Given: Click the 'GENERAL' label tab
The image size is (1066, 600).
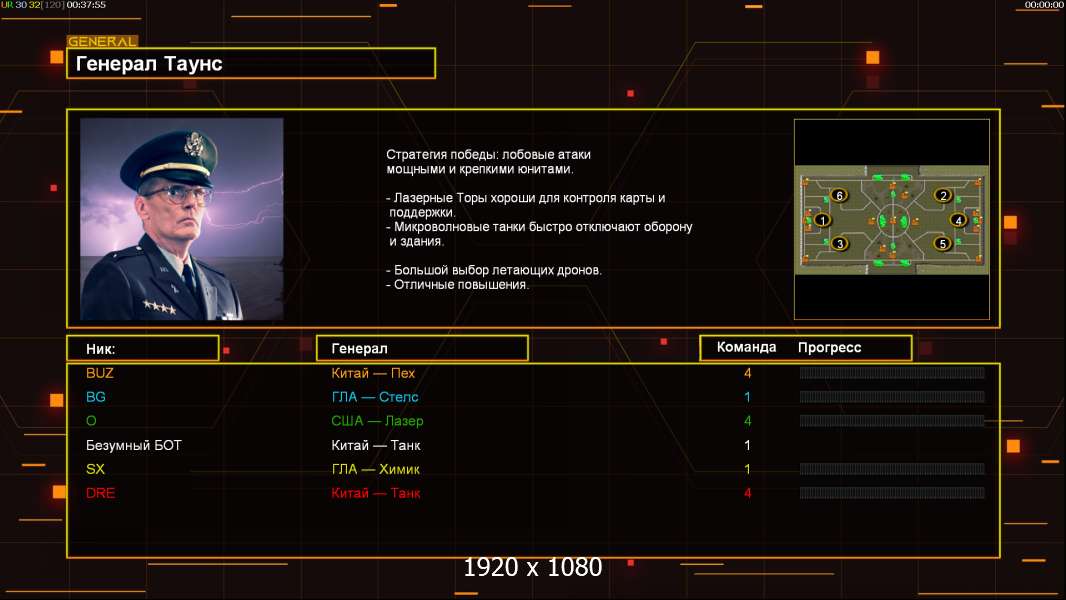Looking at the screenshot, I should (x=102, y=41).
